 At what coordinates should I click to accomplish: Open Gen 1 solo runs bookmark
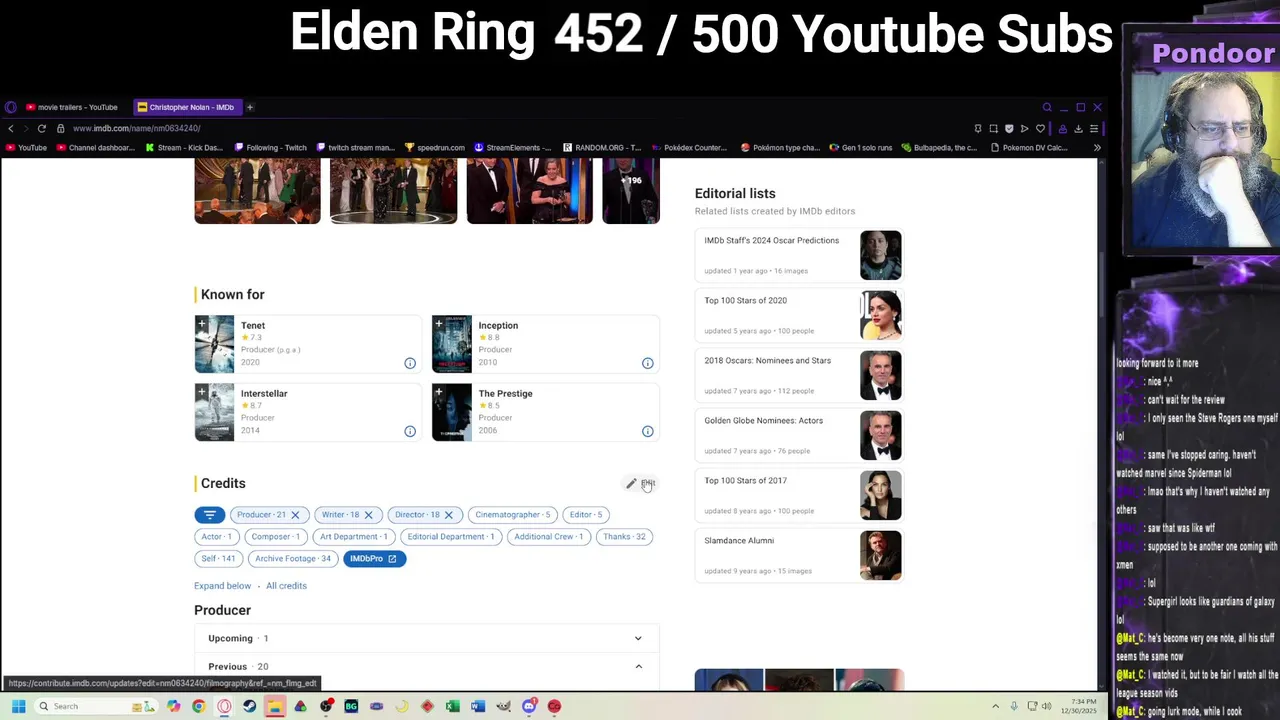click(860, 148)
